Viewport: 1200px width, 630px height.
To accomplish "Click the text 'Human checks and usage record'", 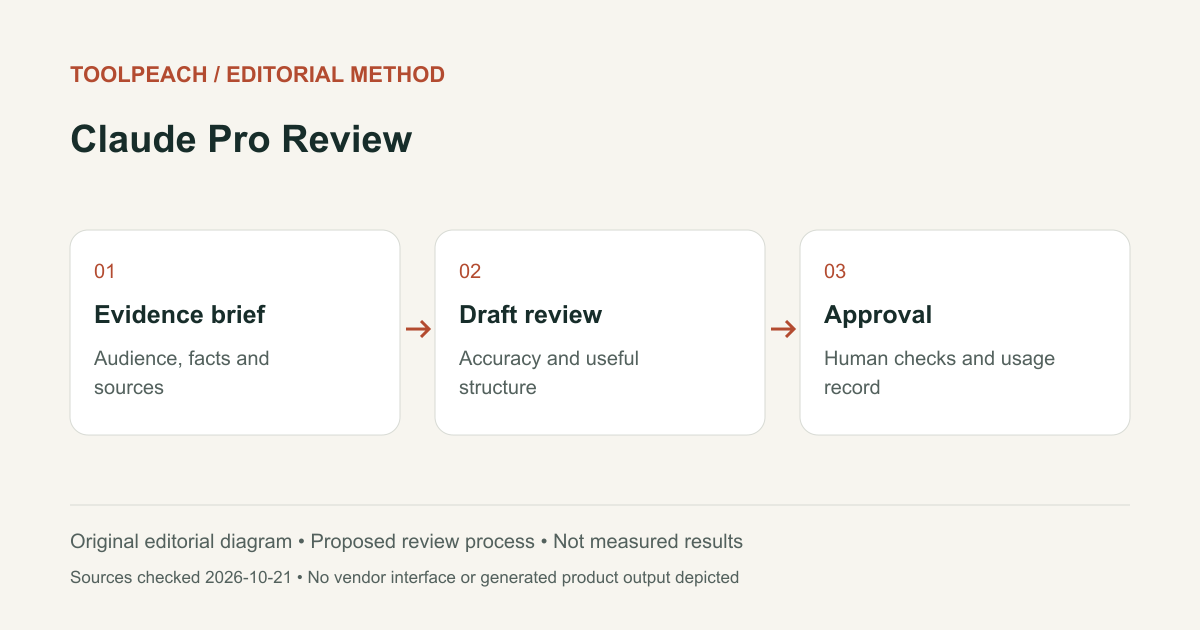I will coord(940,372).
